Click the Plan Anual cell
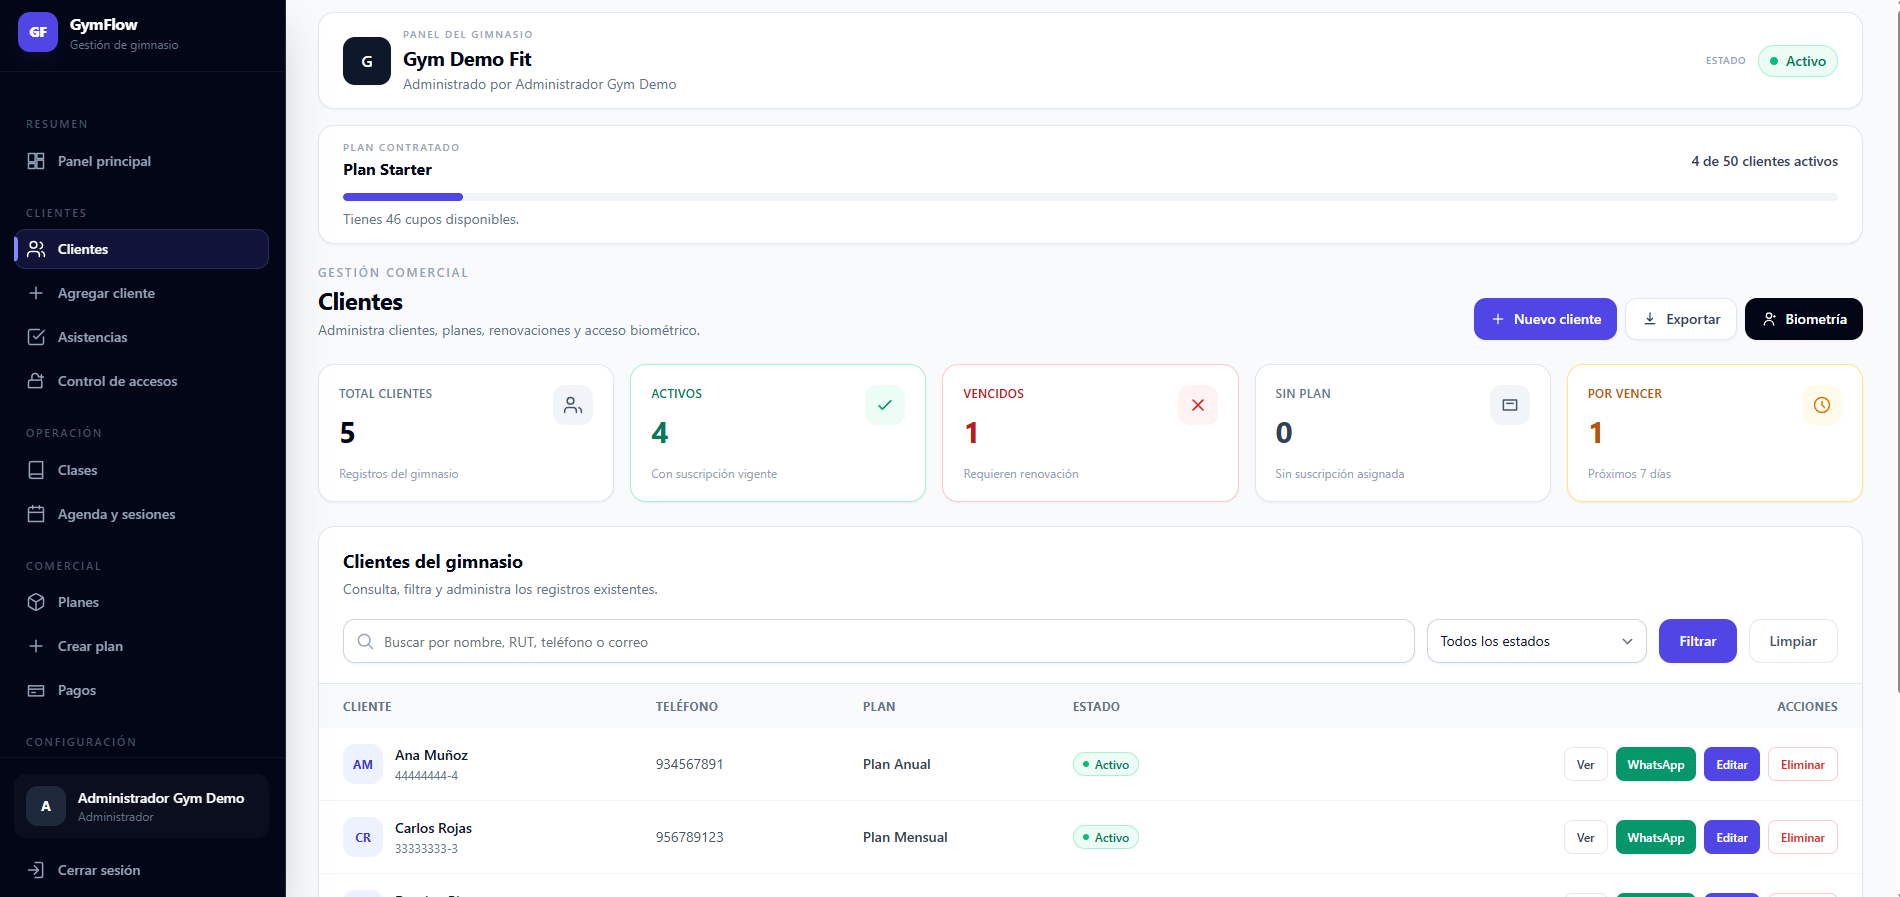This screenshot has width=1900, height=897. coord(897,764)
